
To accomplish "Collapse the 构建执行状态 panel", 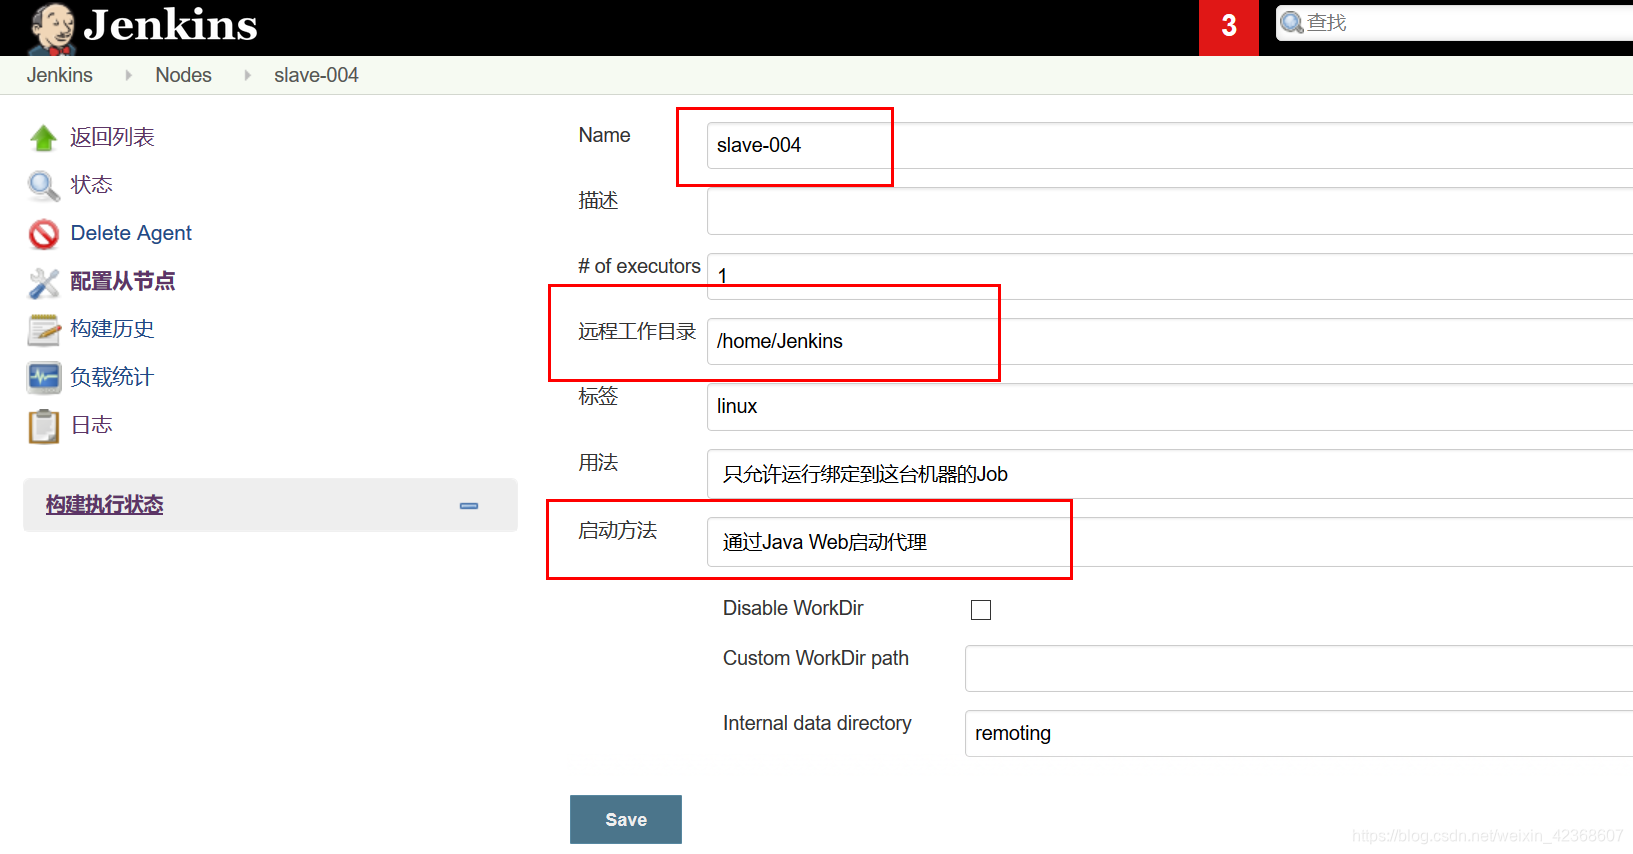I will click(x=469, y=506).
